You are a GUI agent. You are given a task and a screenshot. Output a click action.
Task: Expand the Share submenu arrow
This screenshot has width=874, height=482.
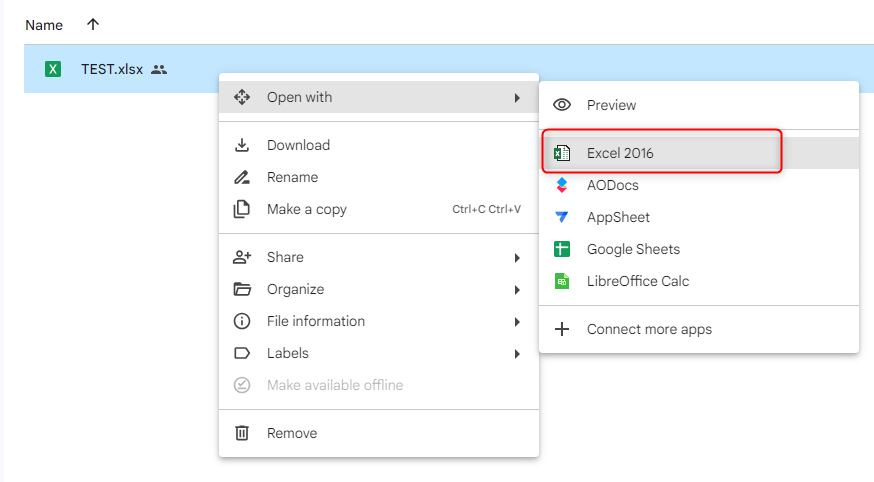517,258
